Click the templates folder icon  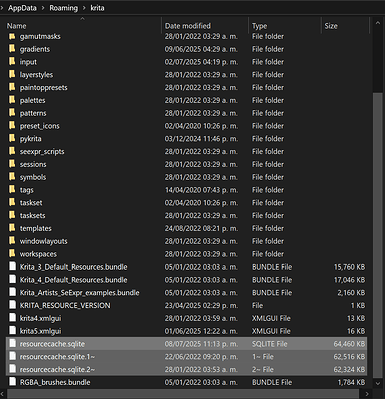12,228
